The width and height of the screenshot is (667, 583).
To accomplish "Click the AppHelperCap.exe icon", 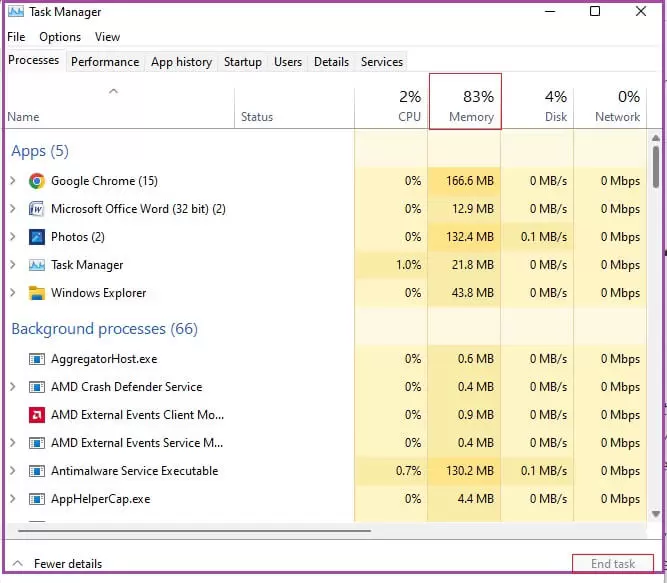I will pos(37,499).
